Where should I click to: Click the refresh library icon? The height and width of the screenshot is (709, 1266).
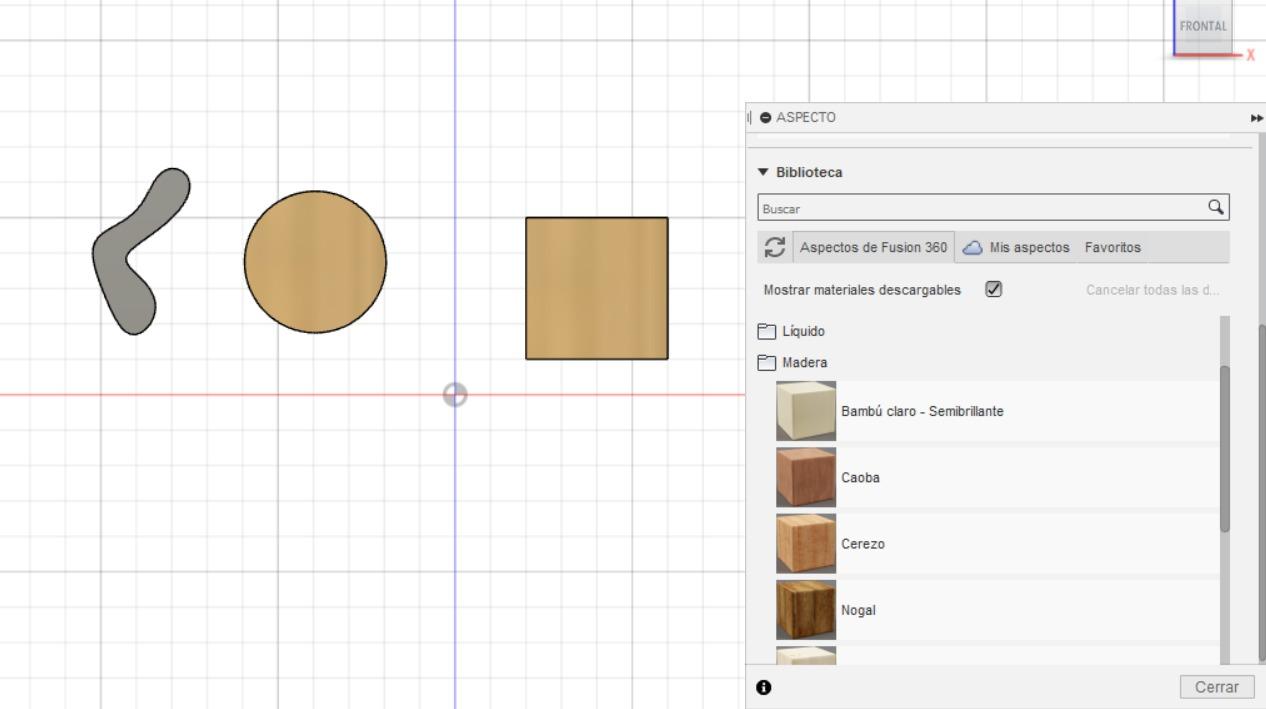[774, 247]
